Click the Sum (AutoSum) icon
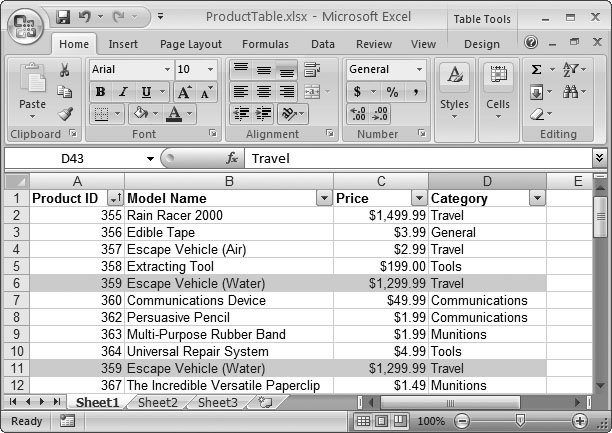The width and height of the screenshot is (612, 433). point(537,70)
